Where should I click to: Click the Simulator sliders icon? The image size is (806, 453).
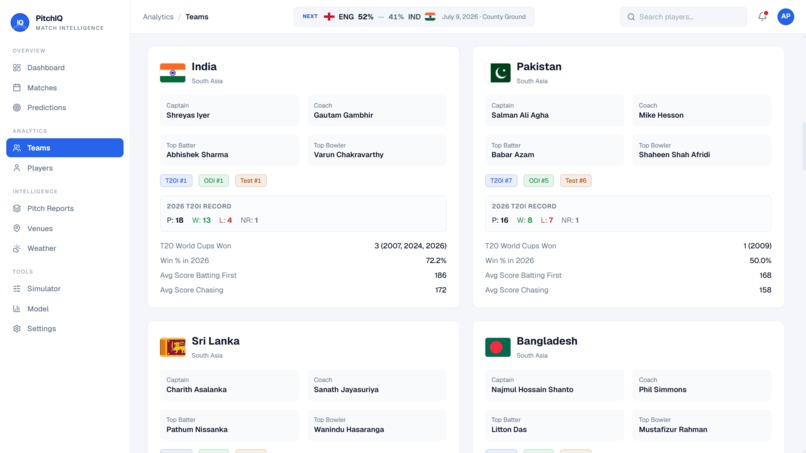pos(17,288)
